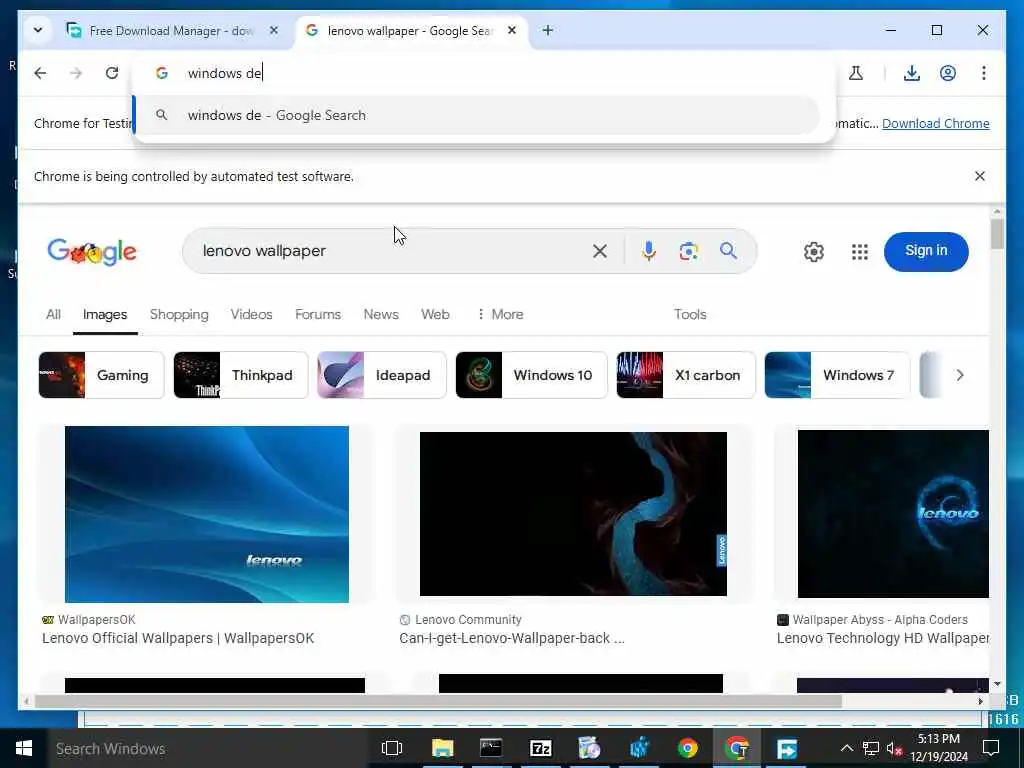
Task: Open Free Download Manager taskbar icon
Action: pos(786,748)
